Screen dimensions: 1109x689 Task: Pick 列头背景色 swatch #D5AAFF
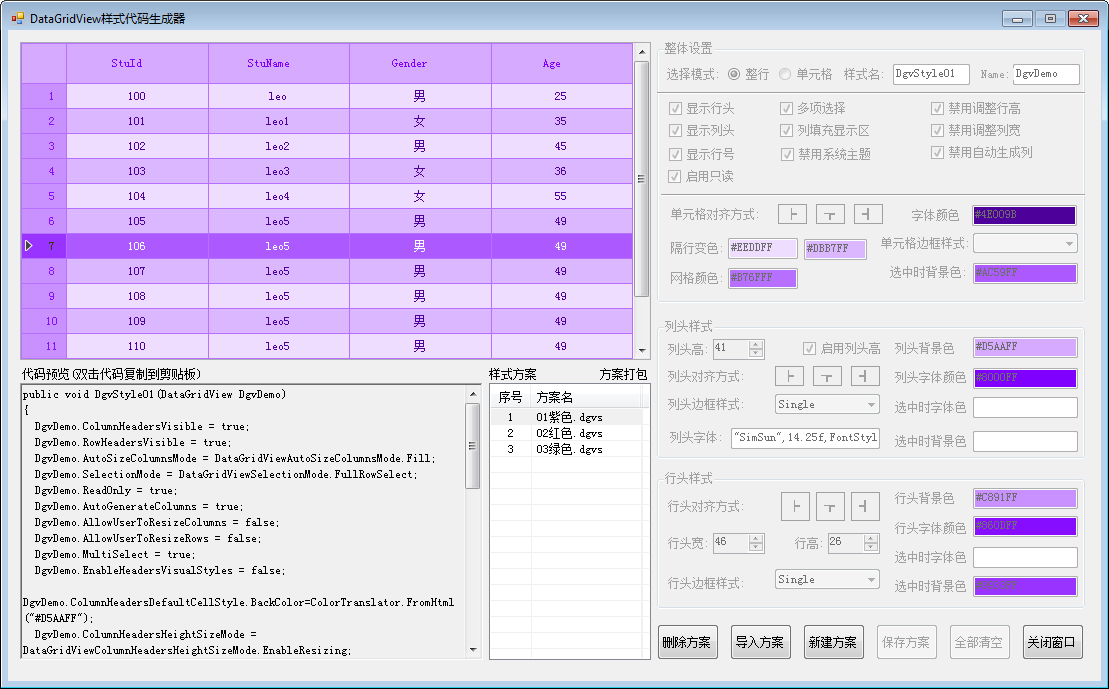coord(1025,347)
